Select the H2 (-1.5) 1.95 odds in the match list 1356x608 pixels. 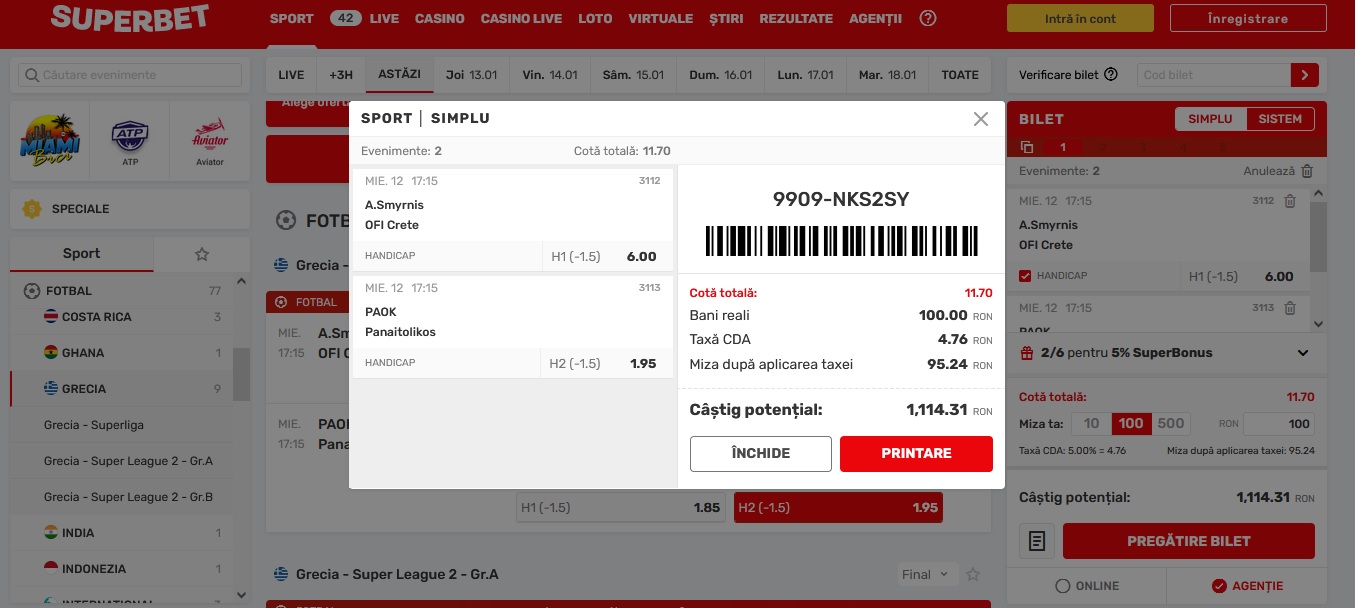pos(838,508)
